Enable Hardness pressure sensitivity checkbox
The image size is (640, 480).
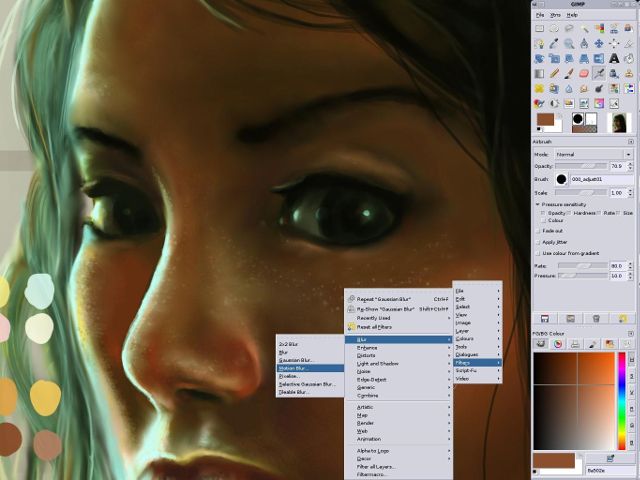569,213
